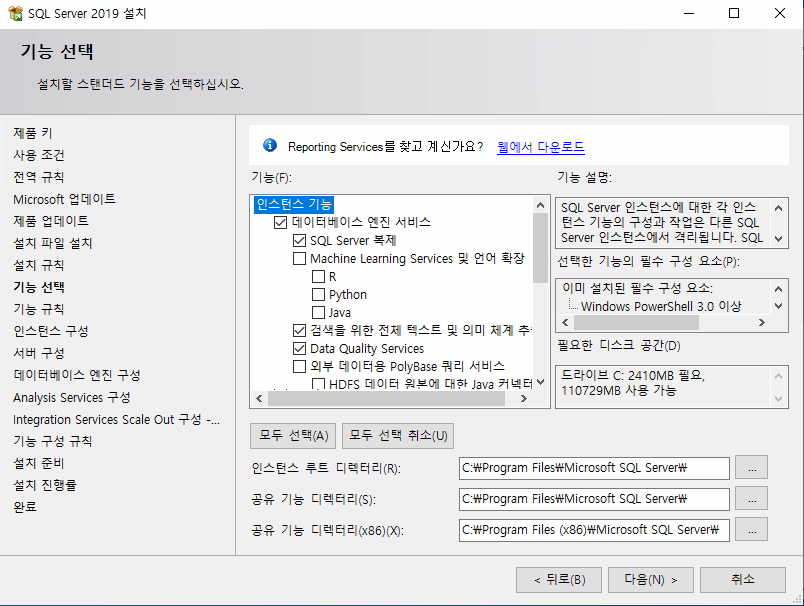Check the R language checkbox
The height and width of the screenshot is (606, 804).
pyautogui.click(x=318, y=276)
